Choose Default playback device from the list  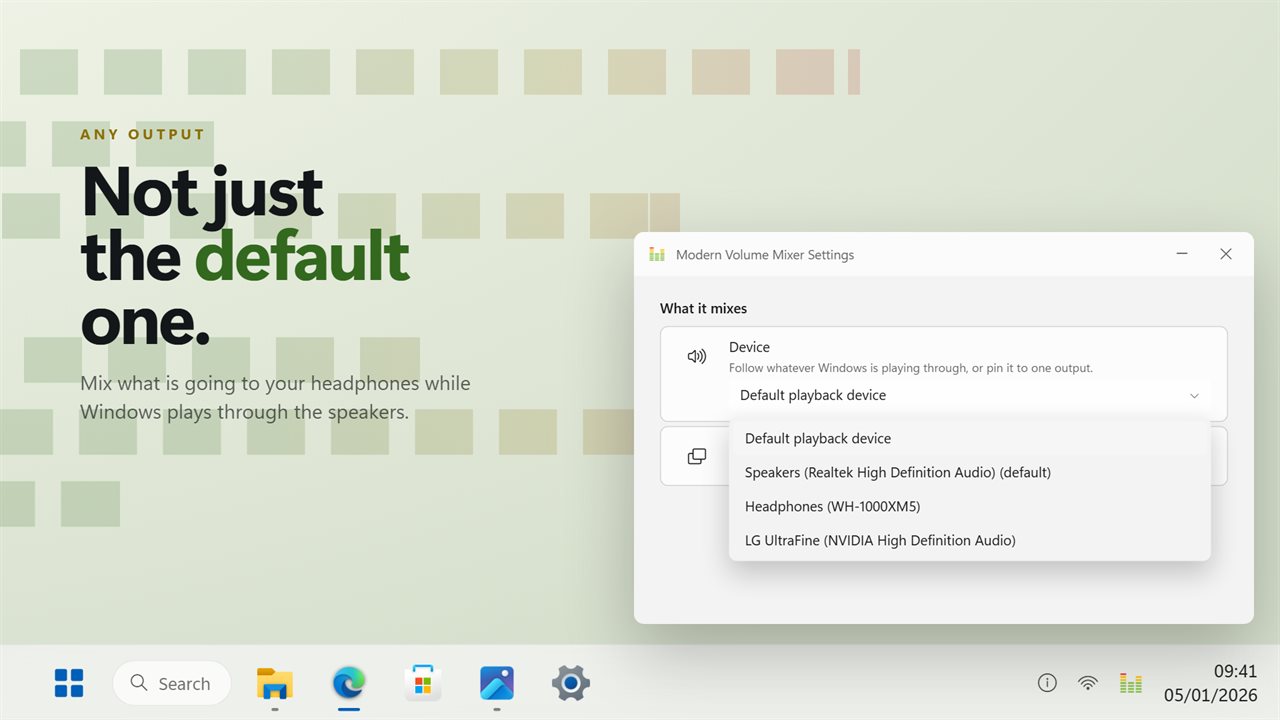970,438
